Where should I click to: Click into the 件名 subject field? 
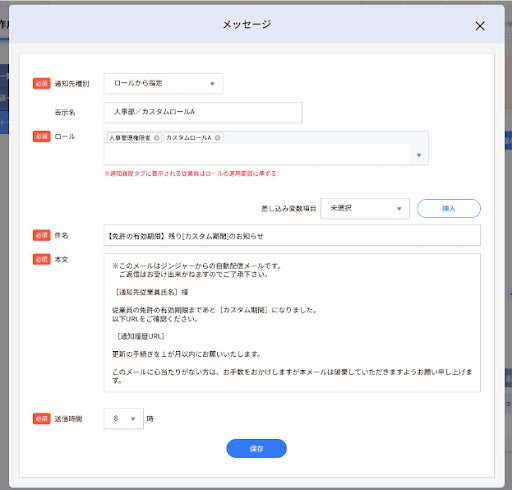(292, 236)
